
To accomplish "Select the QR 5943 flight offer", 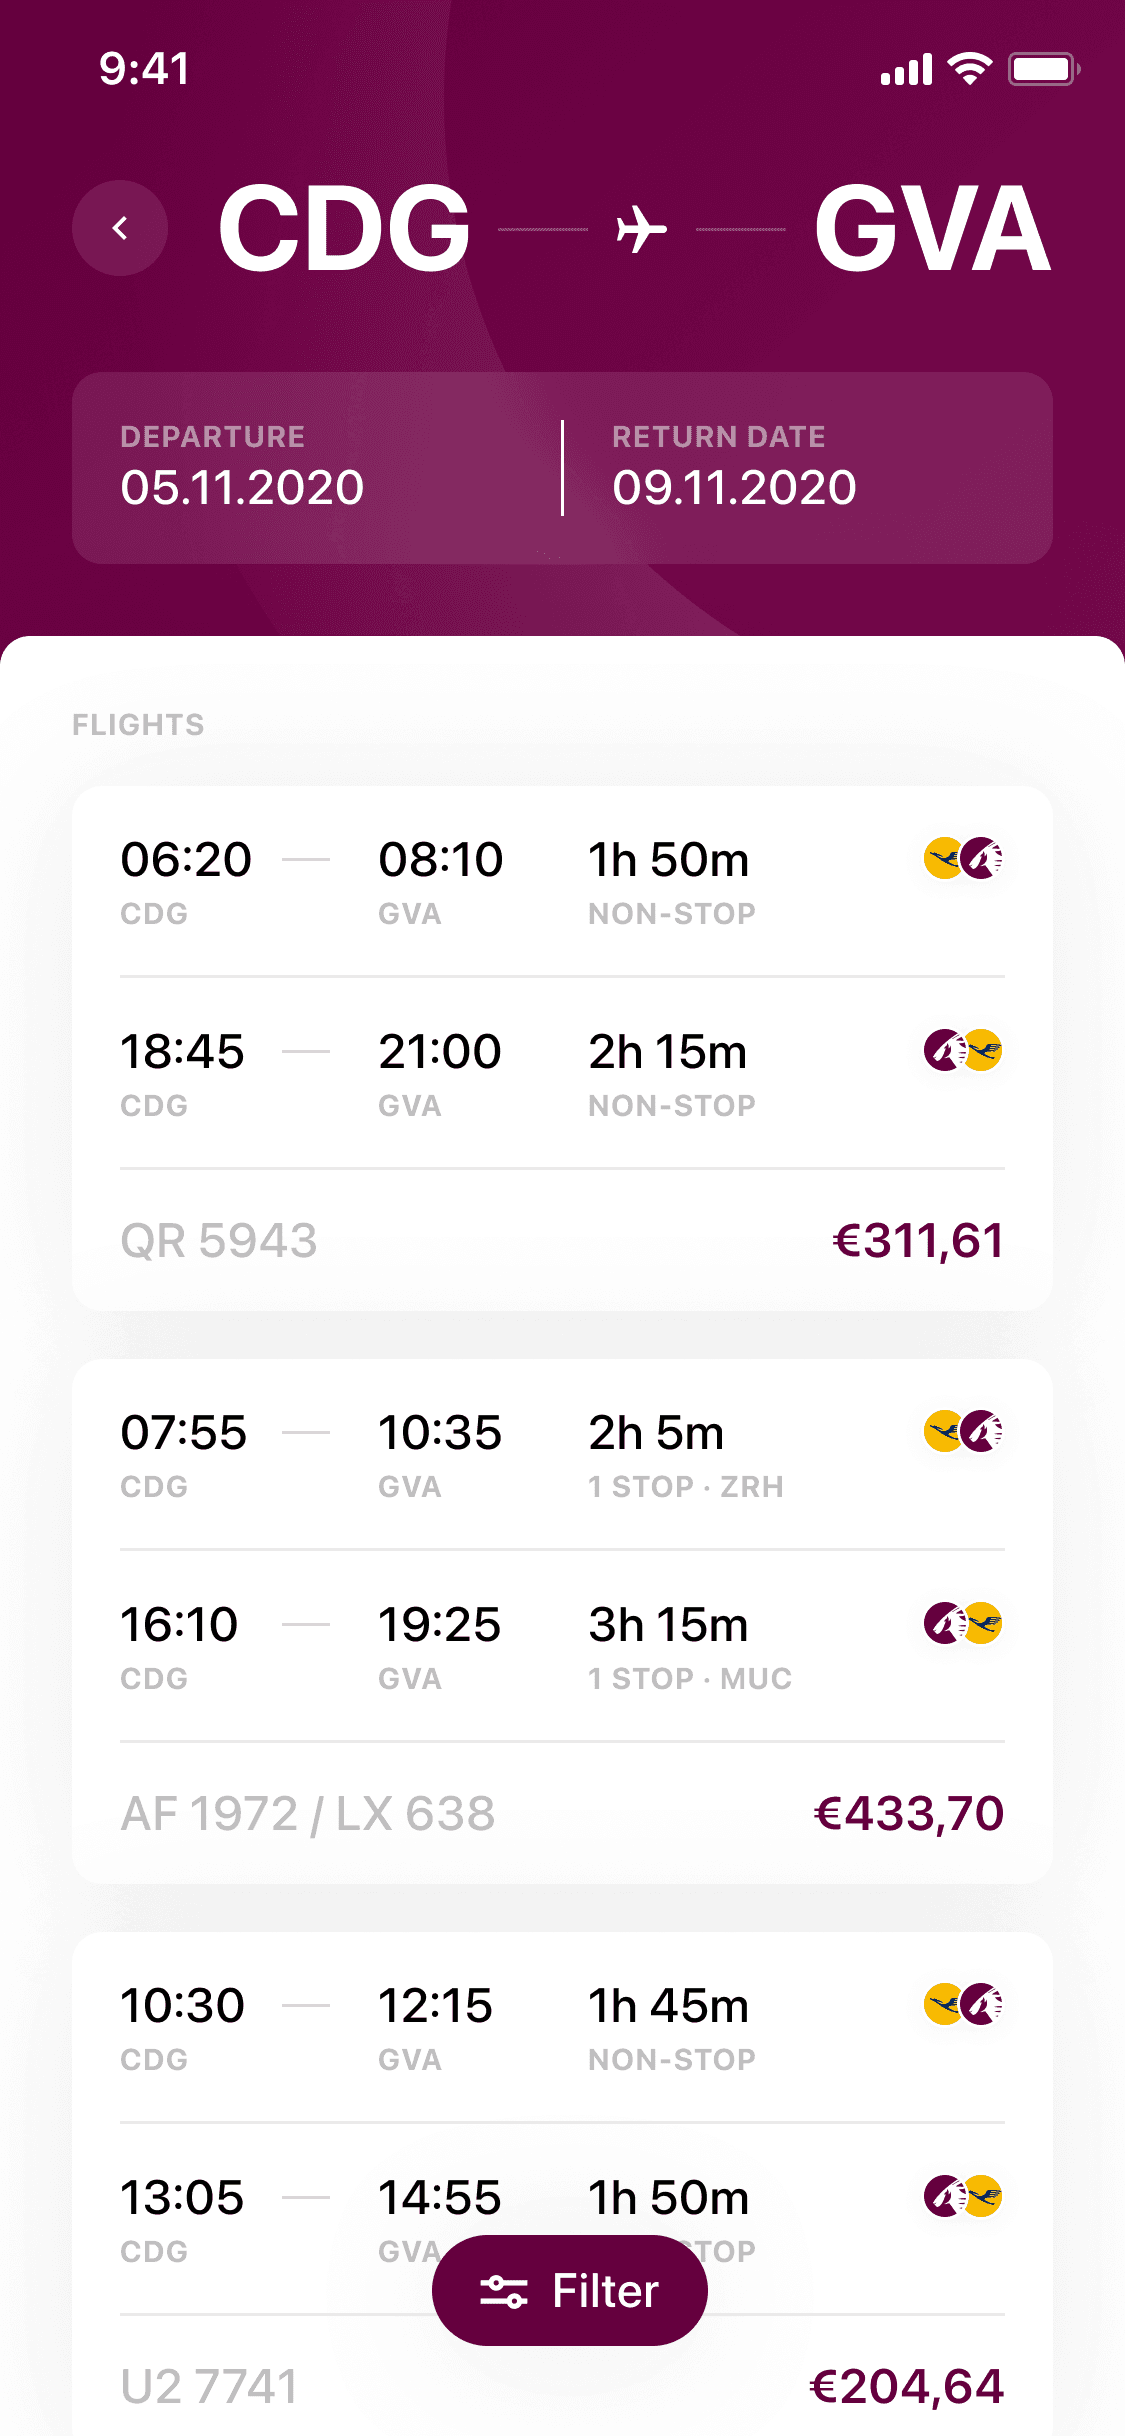I will (x=219, y=1240).
